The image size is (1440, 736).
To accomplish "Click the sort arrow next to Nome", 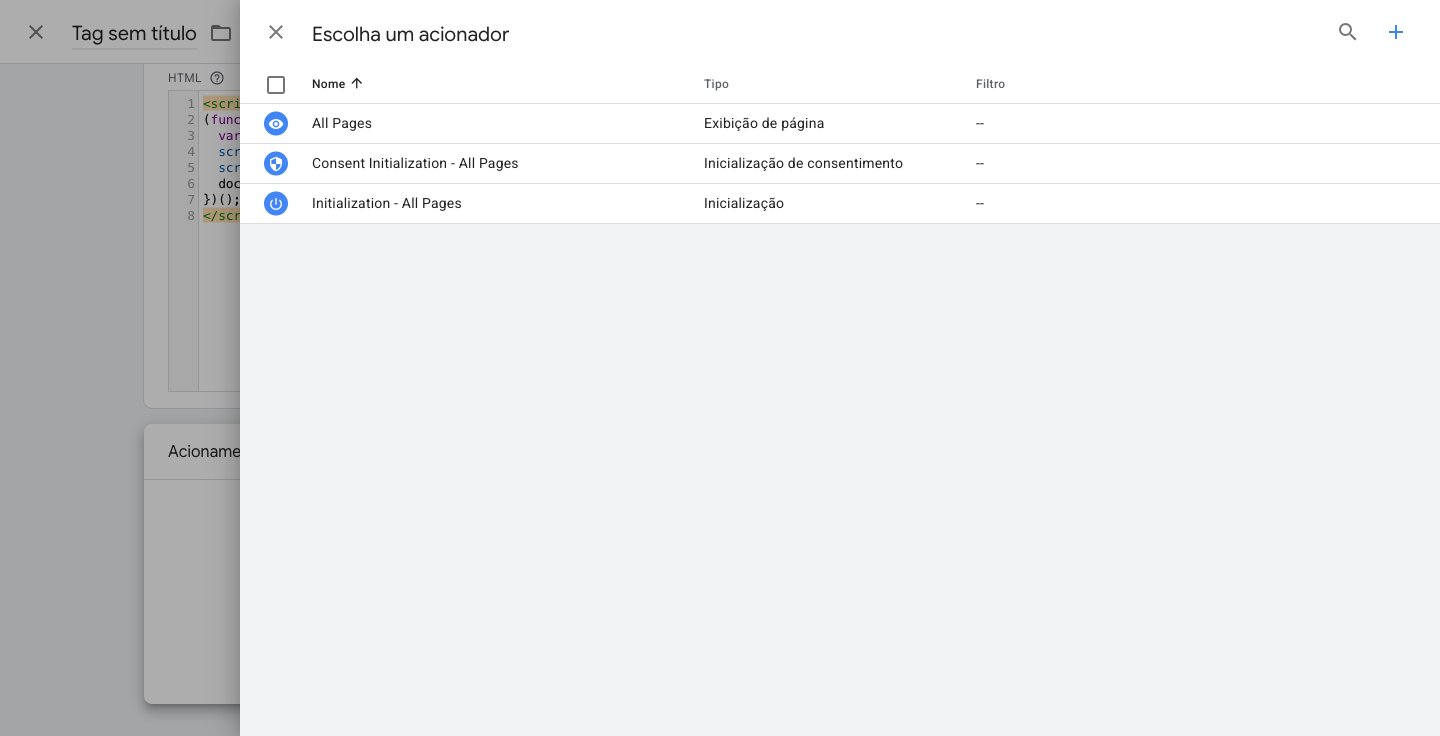I will [357, 84].
